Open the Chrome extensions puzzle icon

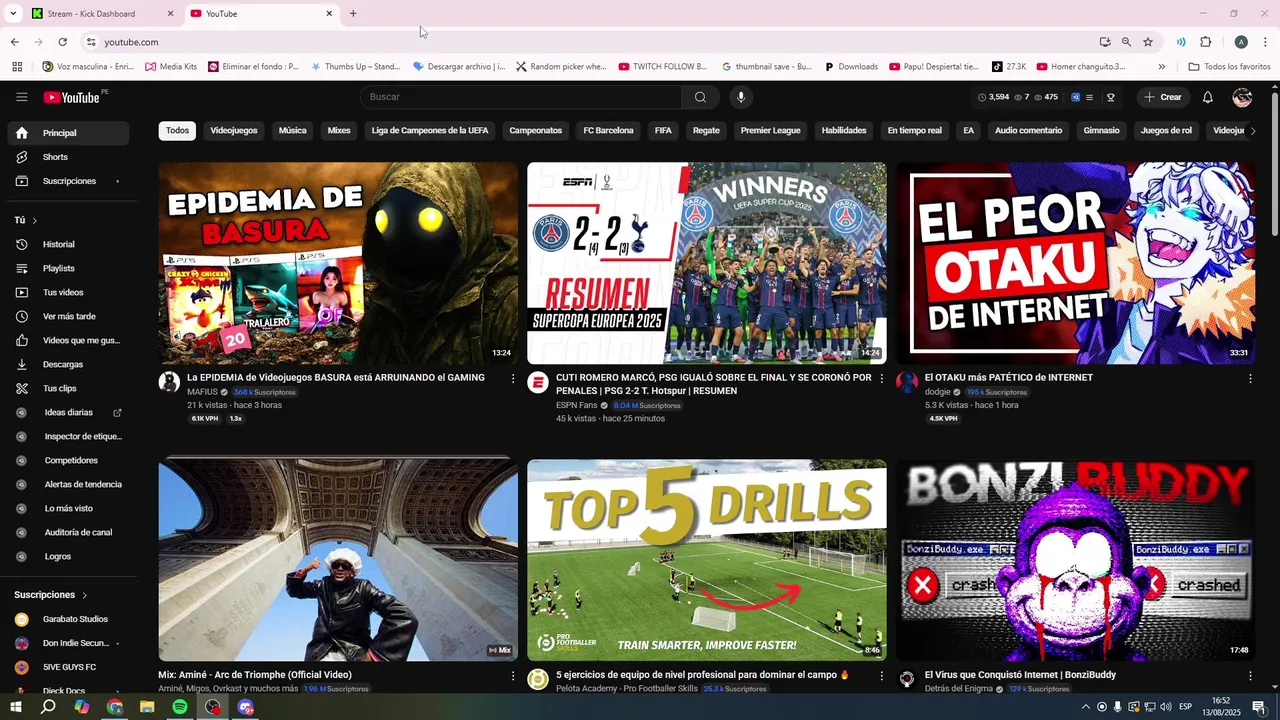pyautogui.click(x=1205, y=42)
